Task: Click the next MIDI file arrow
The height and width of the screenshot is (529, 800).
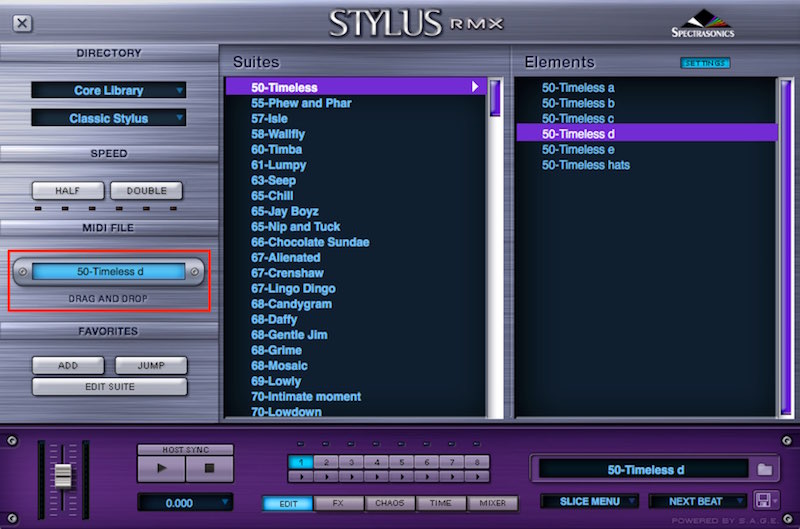Action: coord(194,272)
